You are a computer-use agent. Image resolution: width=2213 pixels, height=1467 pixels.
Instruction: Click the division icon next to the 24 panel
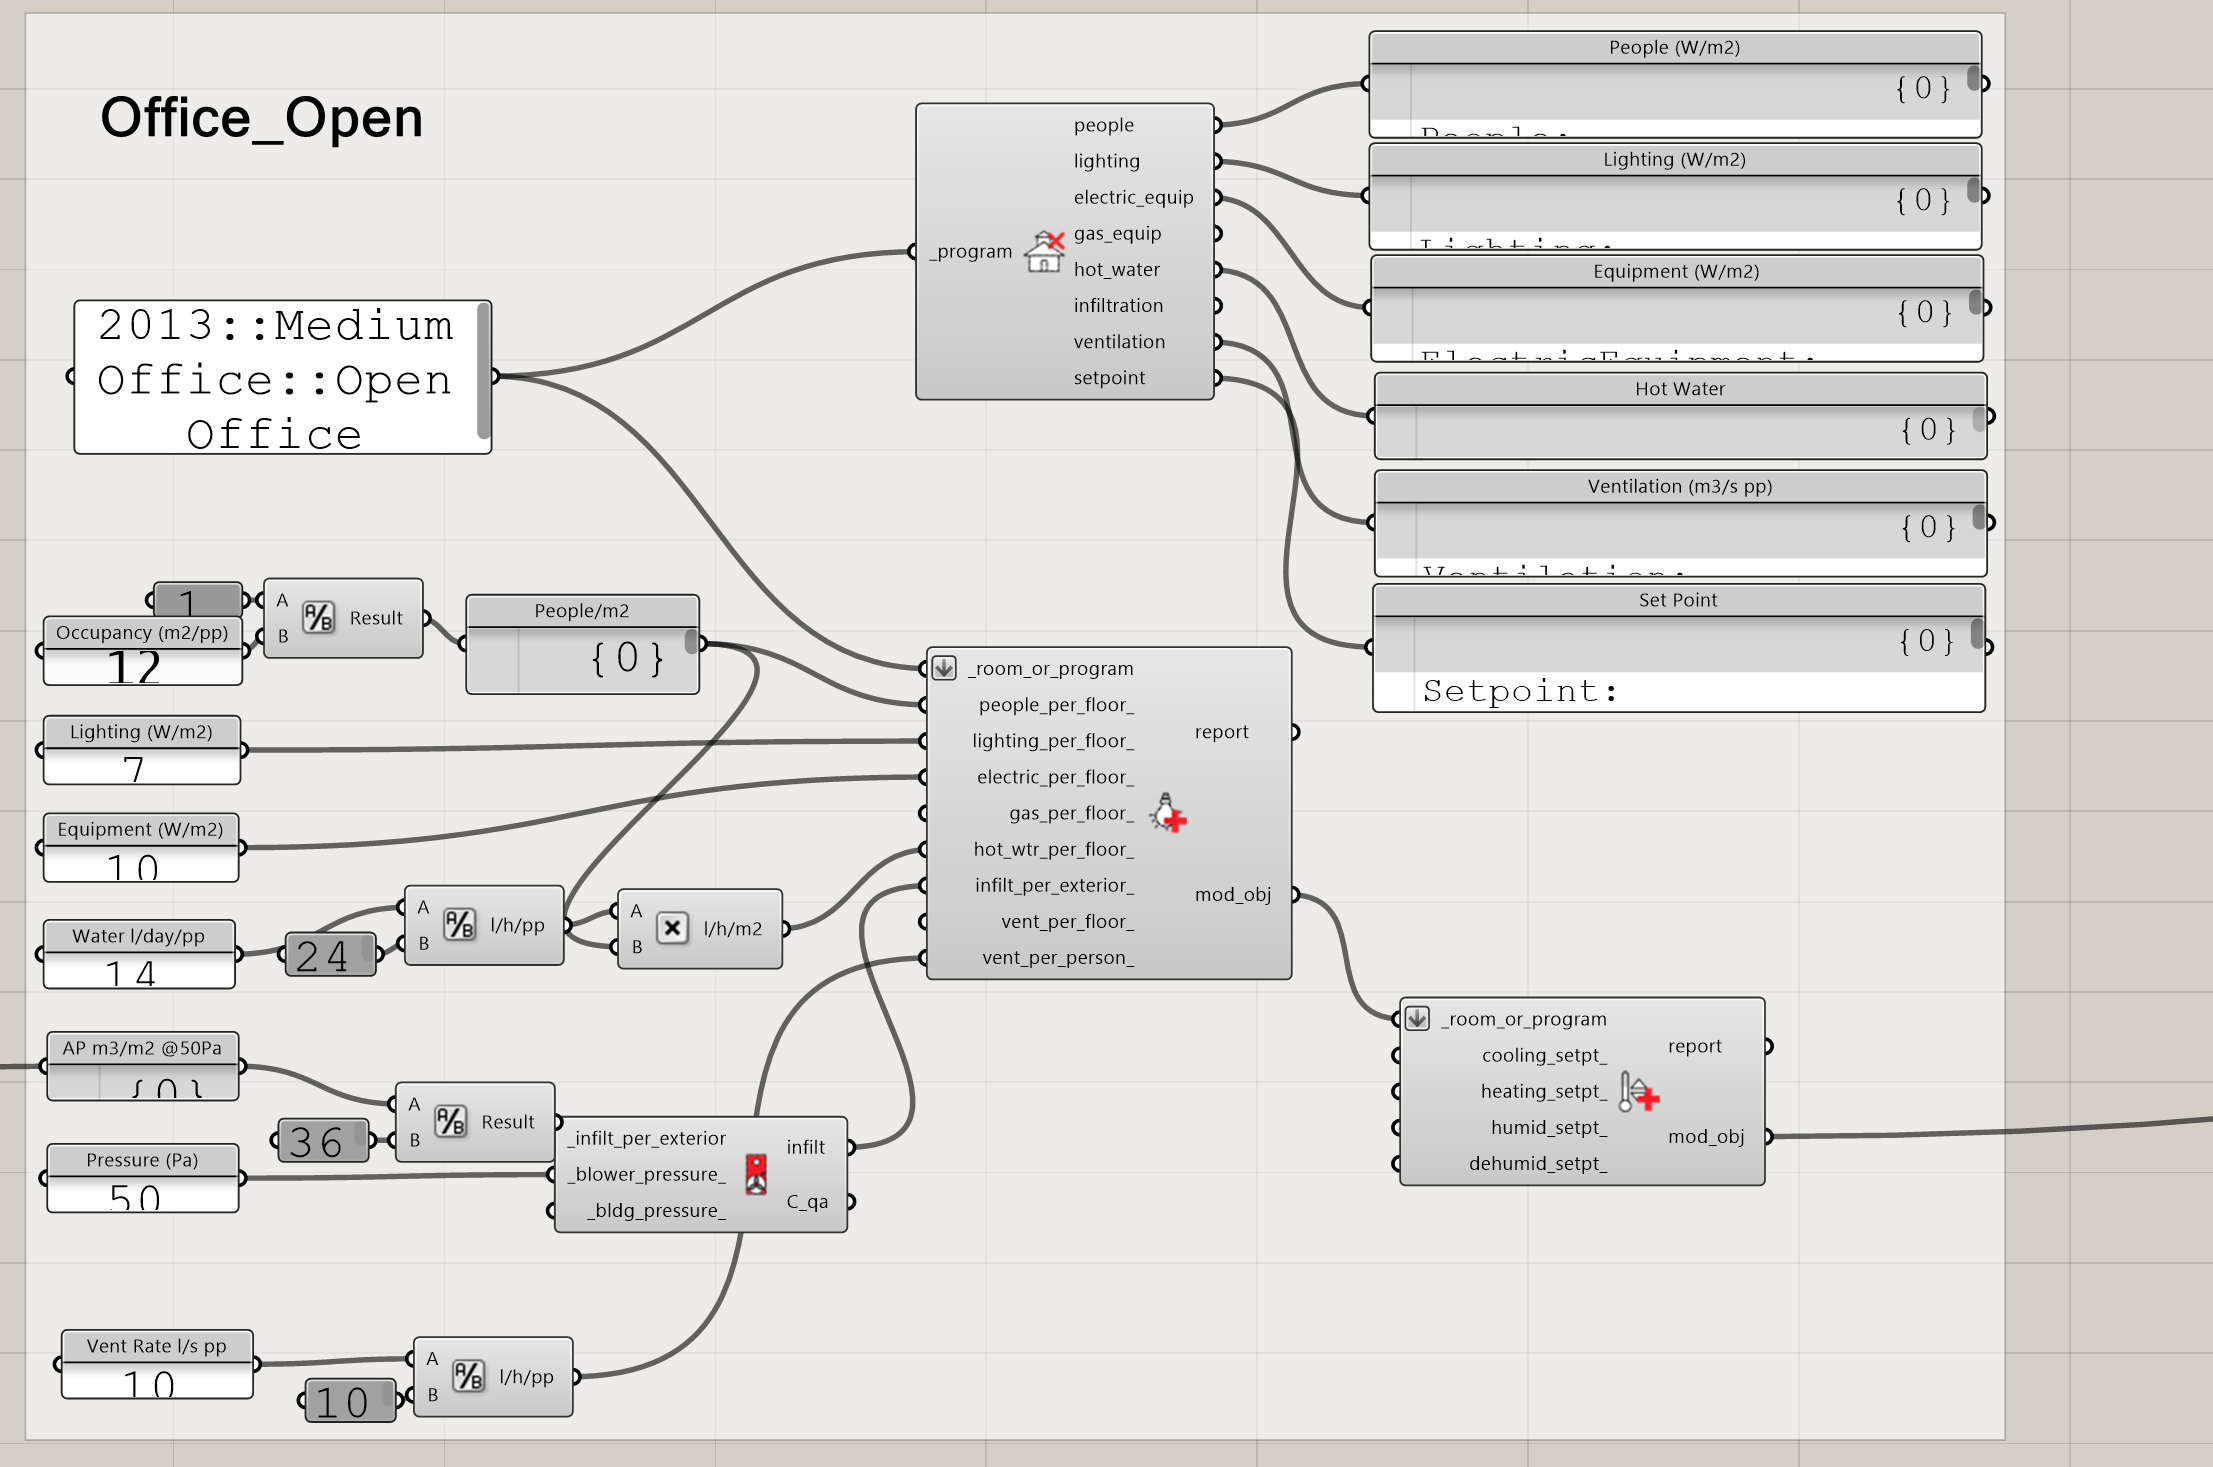point(459,925)
